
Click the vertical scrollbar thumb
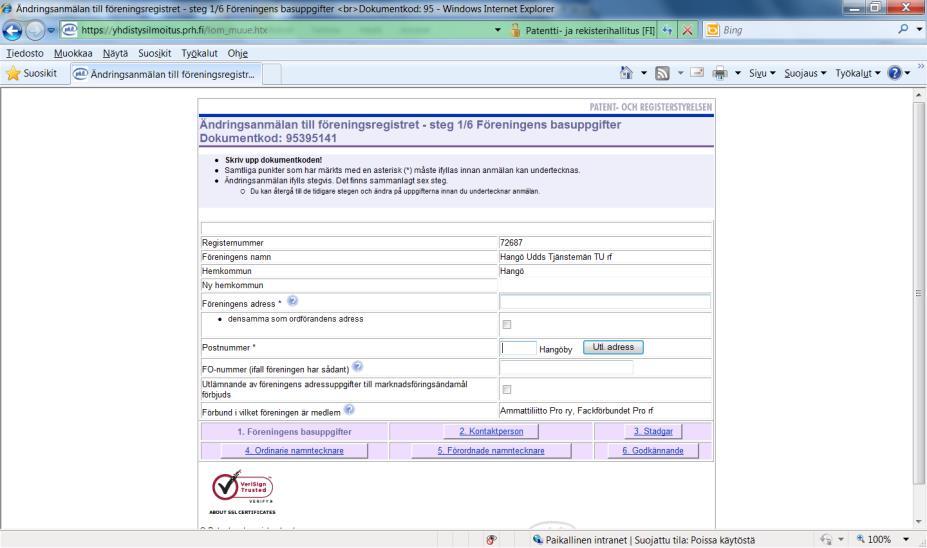[919, 293]
